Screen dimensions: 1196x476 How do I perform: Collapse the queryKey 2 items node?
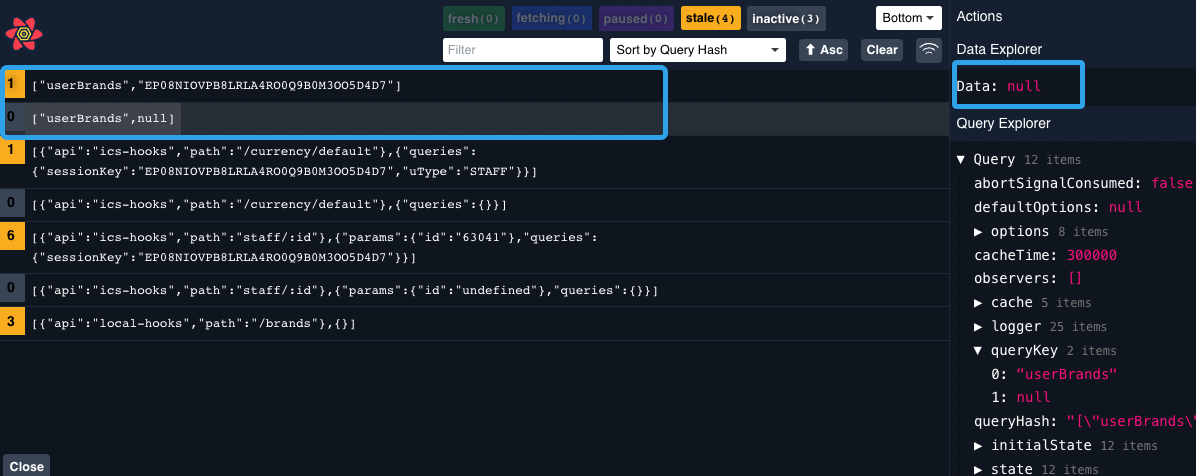(979, 350)
